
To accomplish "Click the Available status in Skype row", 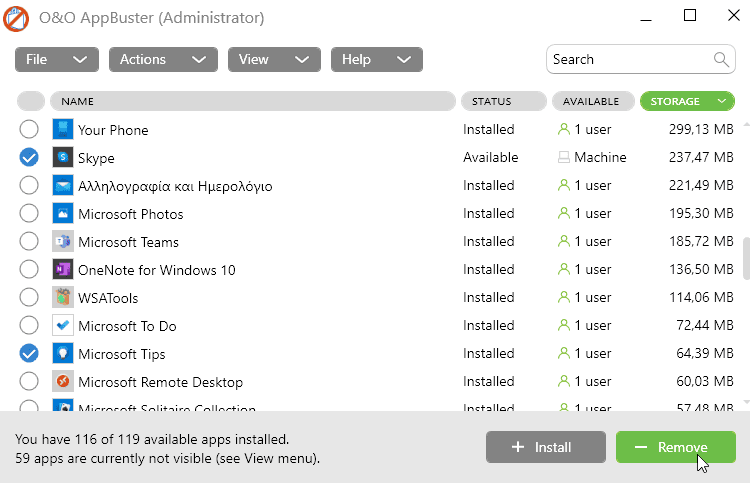I will (x=491, y=157).
